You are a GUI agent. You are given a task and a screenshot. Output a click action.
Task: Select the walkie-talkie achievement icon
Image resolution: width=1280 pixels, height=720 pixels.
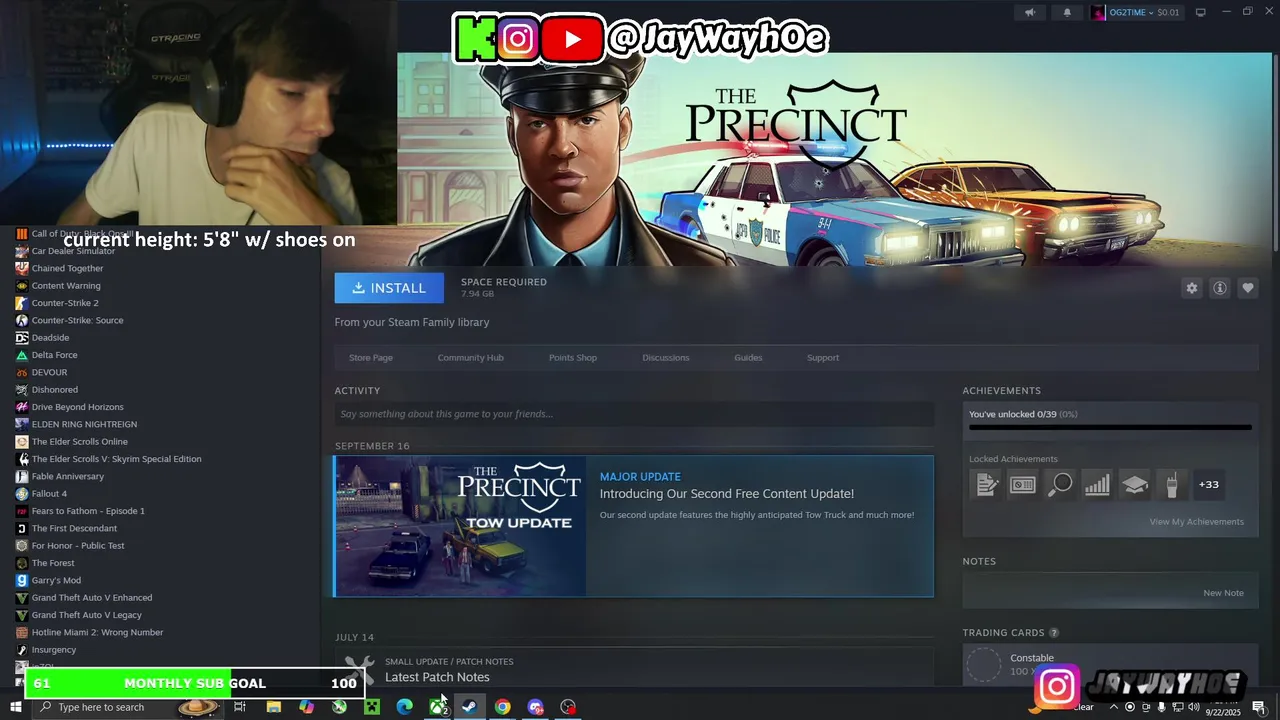(1171, 485)
